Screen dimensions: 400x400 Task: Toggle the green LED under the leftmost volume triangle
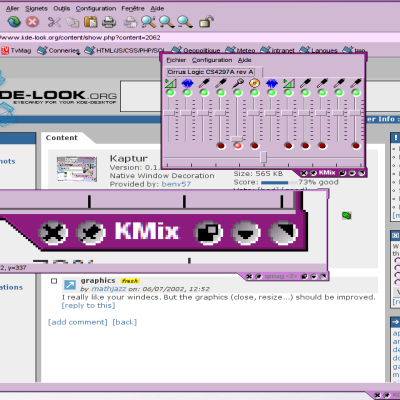170,93
